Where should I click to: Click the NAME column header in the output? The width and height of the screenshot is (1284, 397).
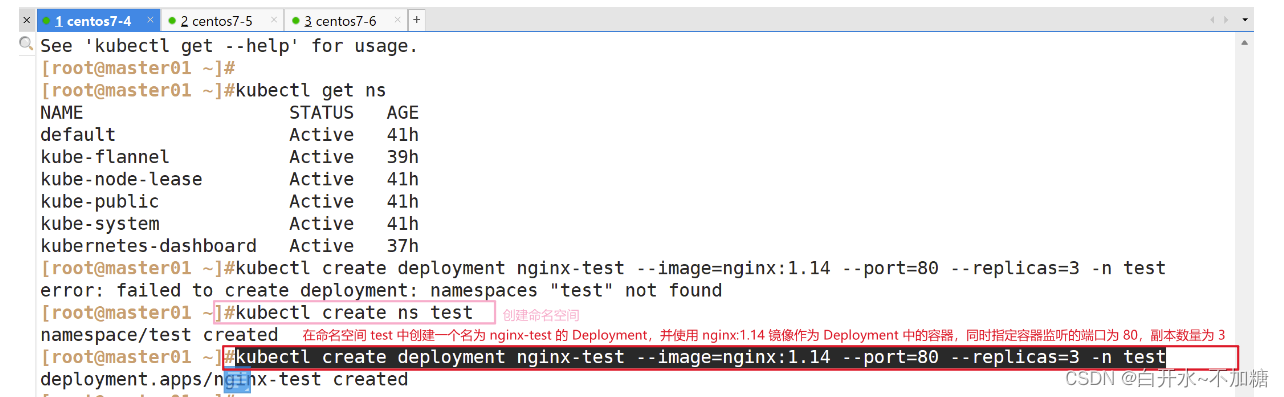pos(62,112)
